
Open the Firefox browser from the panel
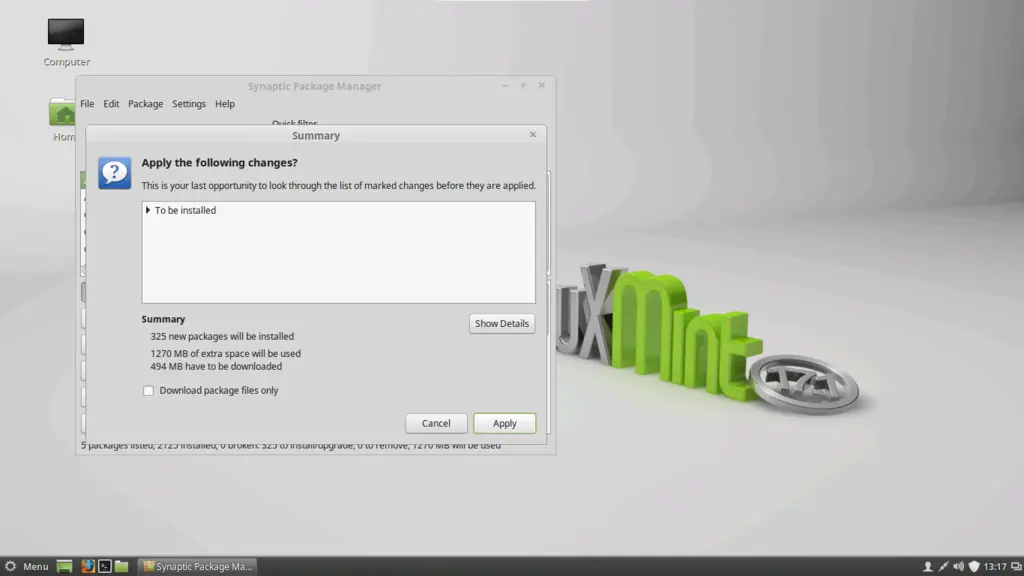click(88, 566)
